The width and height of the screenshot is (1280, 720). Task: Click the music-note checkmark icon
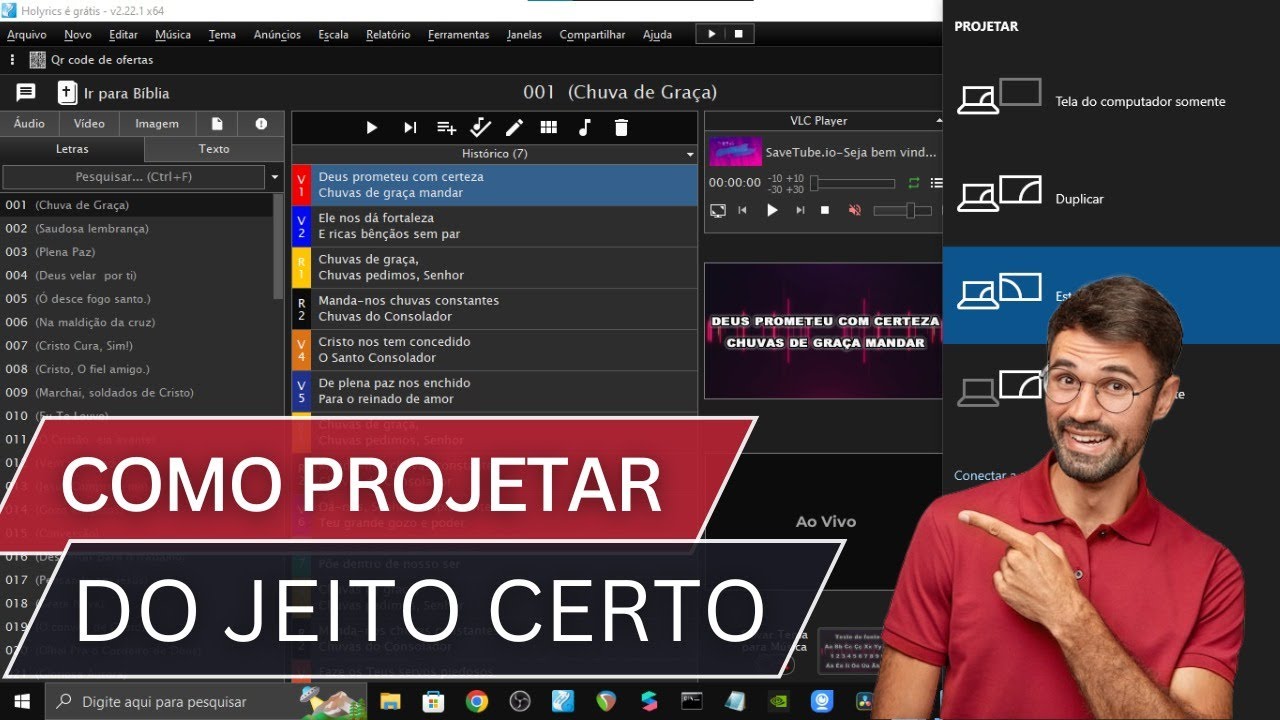click(480, 127)
